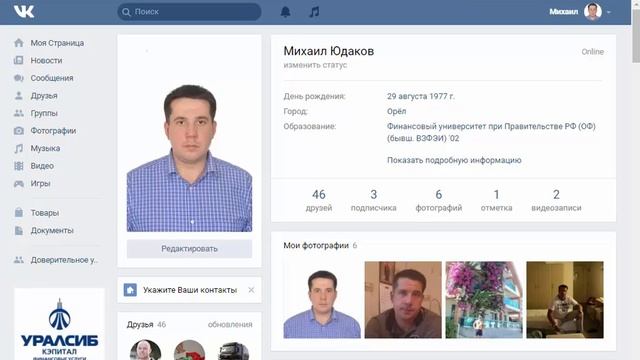Click the home icon beside Моя Страница
This screenshot has height=360, width=640.
[x=19, y=43]
